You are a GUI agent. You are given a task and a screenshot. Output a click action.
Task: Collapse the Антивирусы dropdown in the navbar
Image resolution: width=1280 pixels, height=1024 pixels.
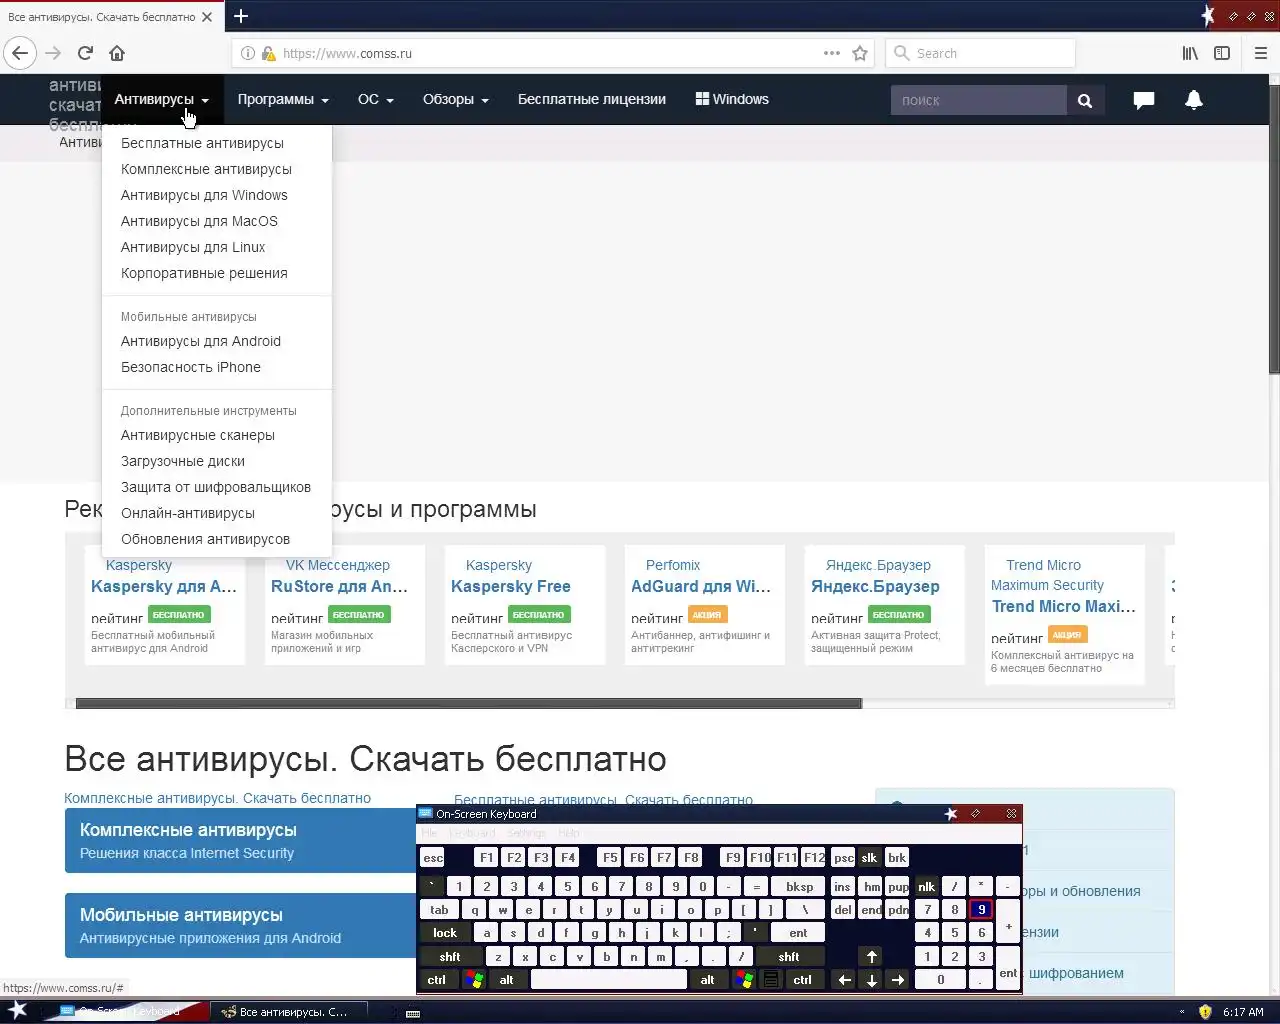(x=162, y=99)
